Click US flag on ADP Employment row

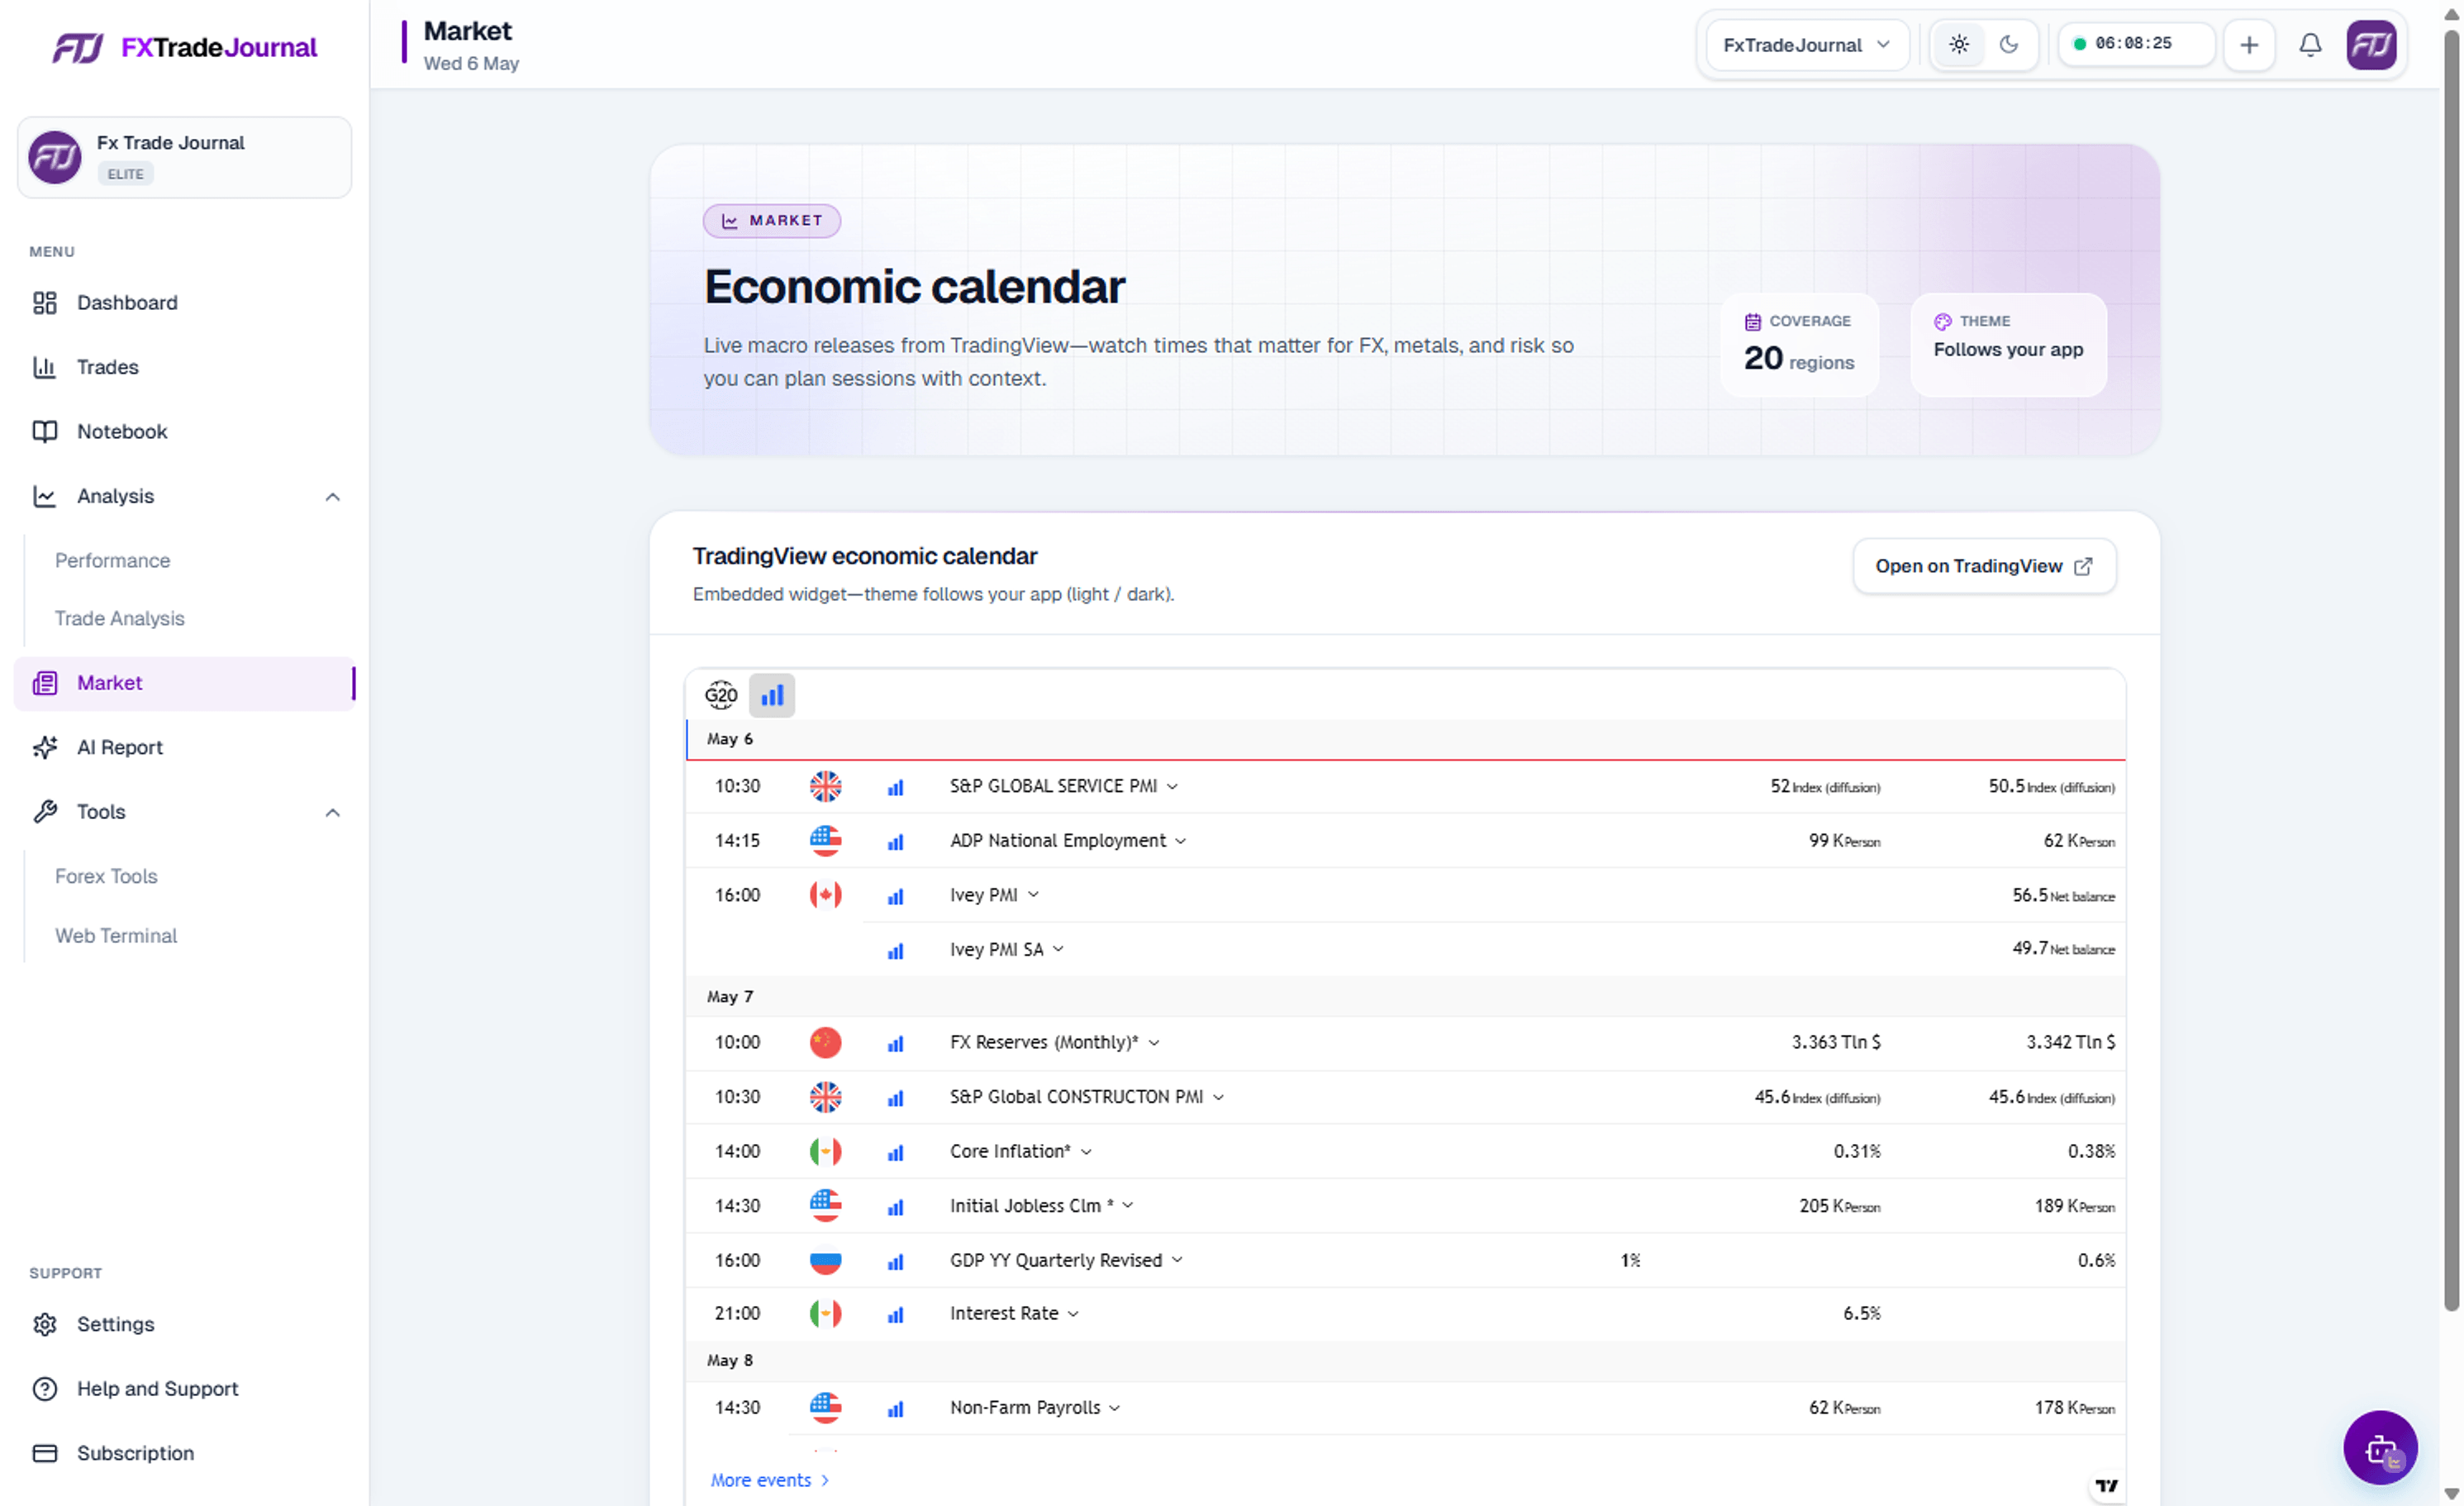coord(825,840)
